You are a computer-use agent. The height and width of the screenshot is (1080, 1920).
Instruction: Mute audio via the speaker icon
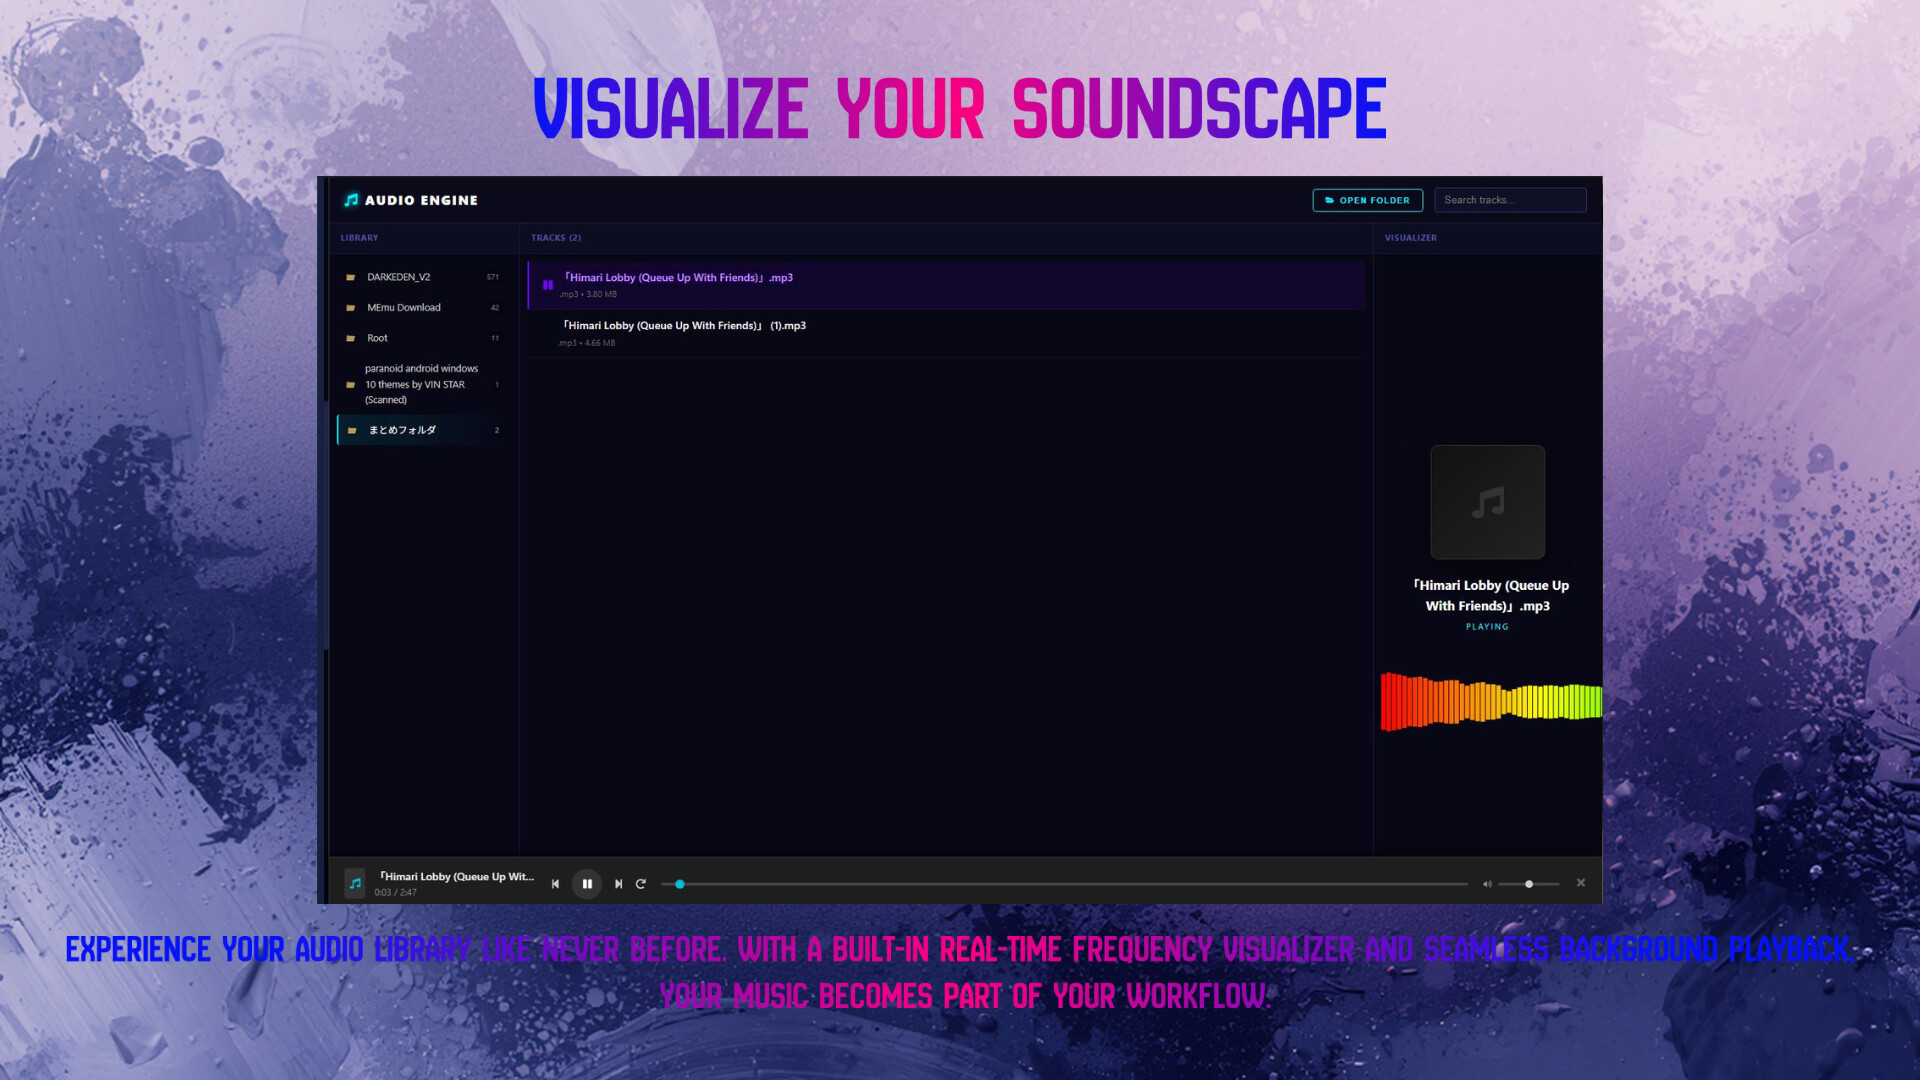coord(1487,884)
